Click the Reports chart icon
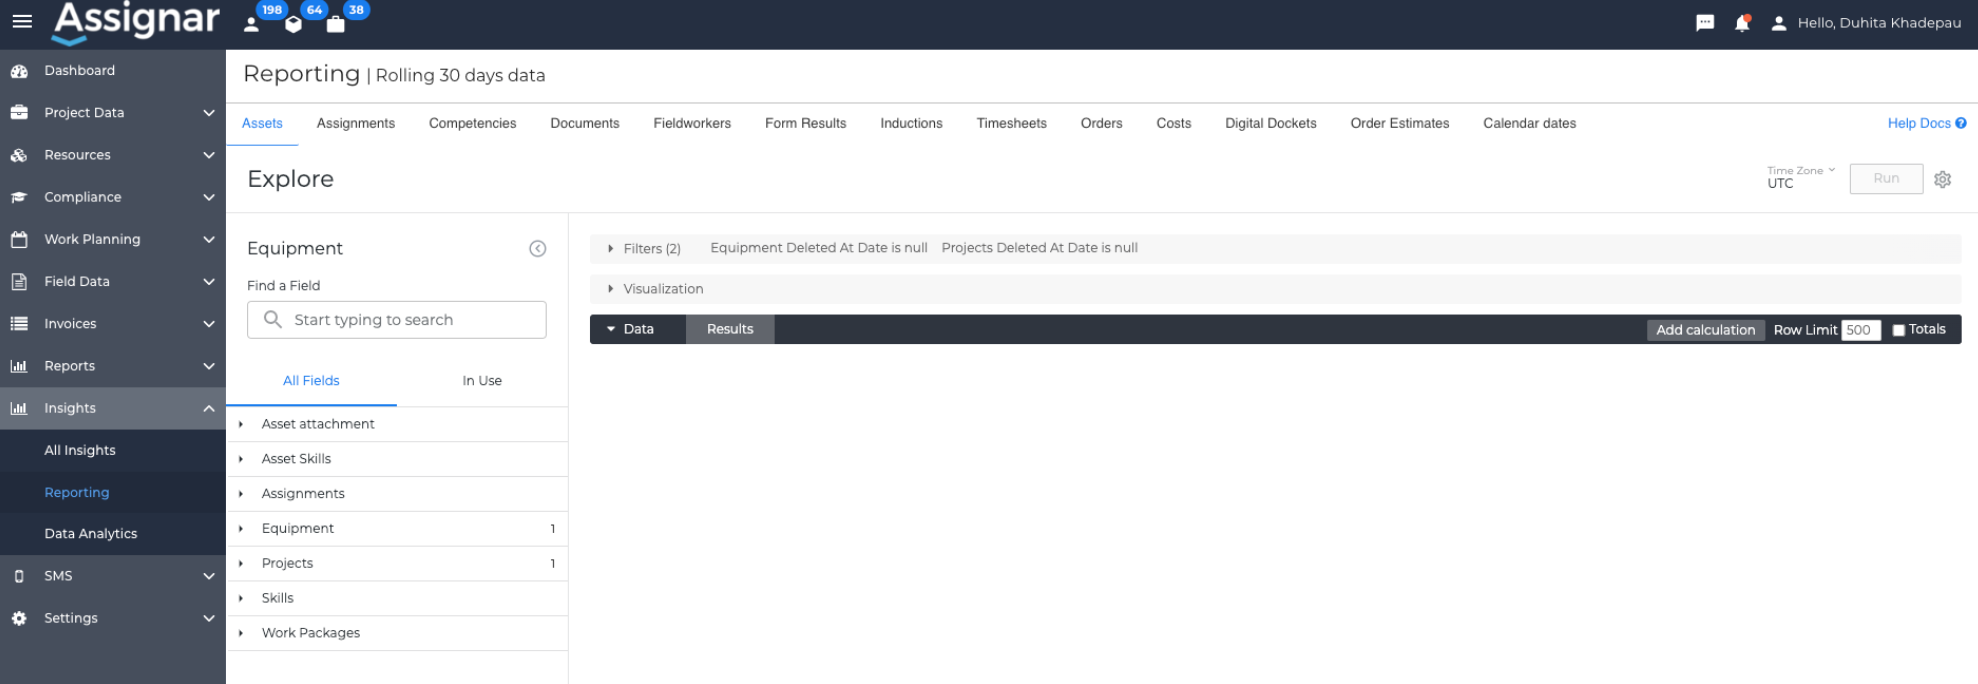 19,366
